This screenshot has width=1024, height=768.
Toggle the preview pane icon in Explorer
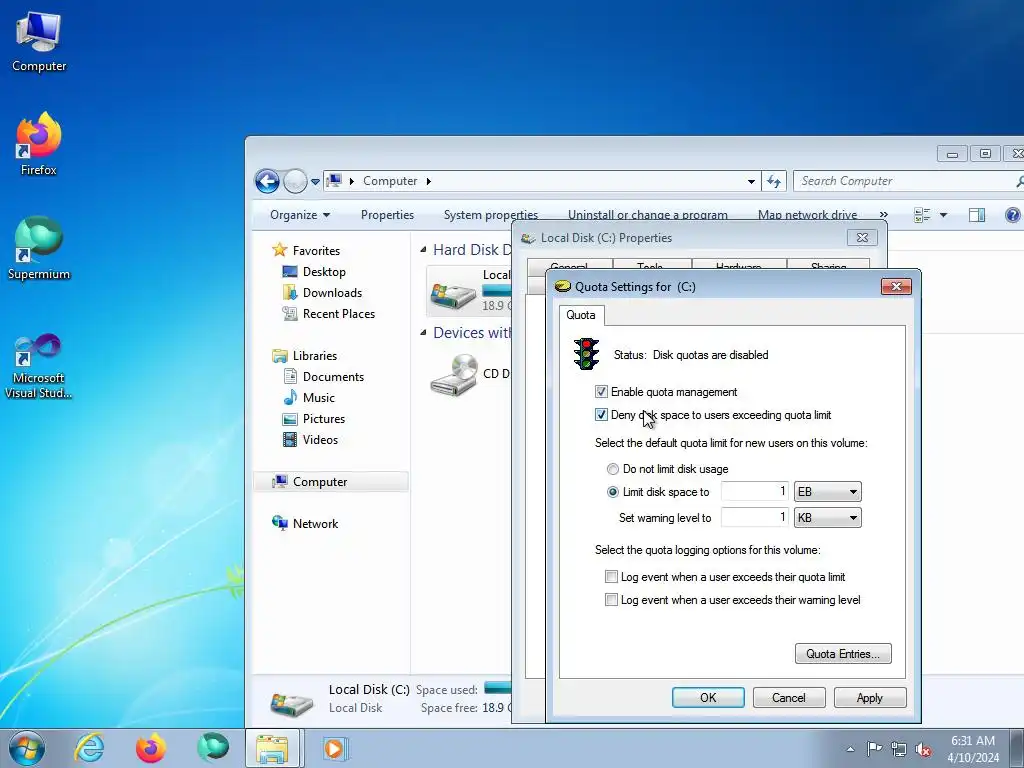click(976, 215)
